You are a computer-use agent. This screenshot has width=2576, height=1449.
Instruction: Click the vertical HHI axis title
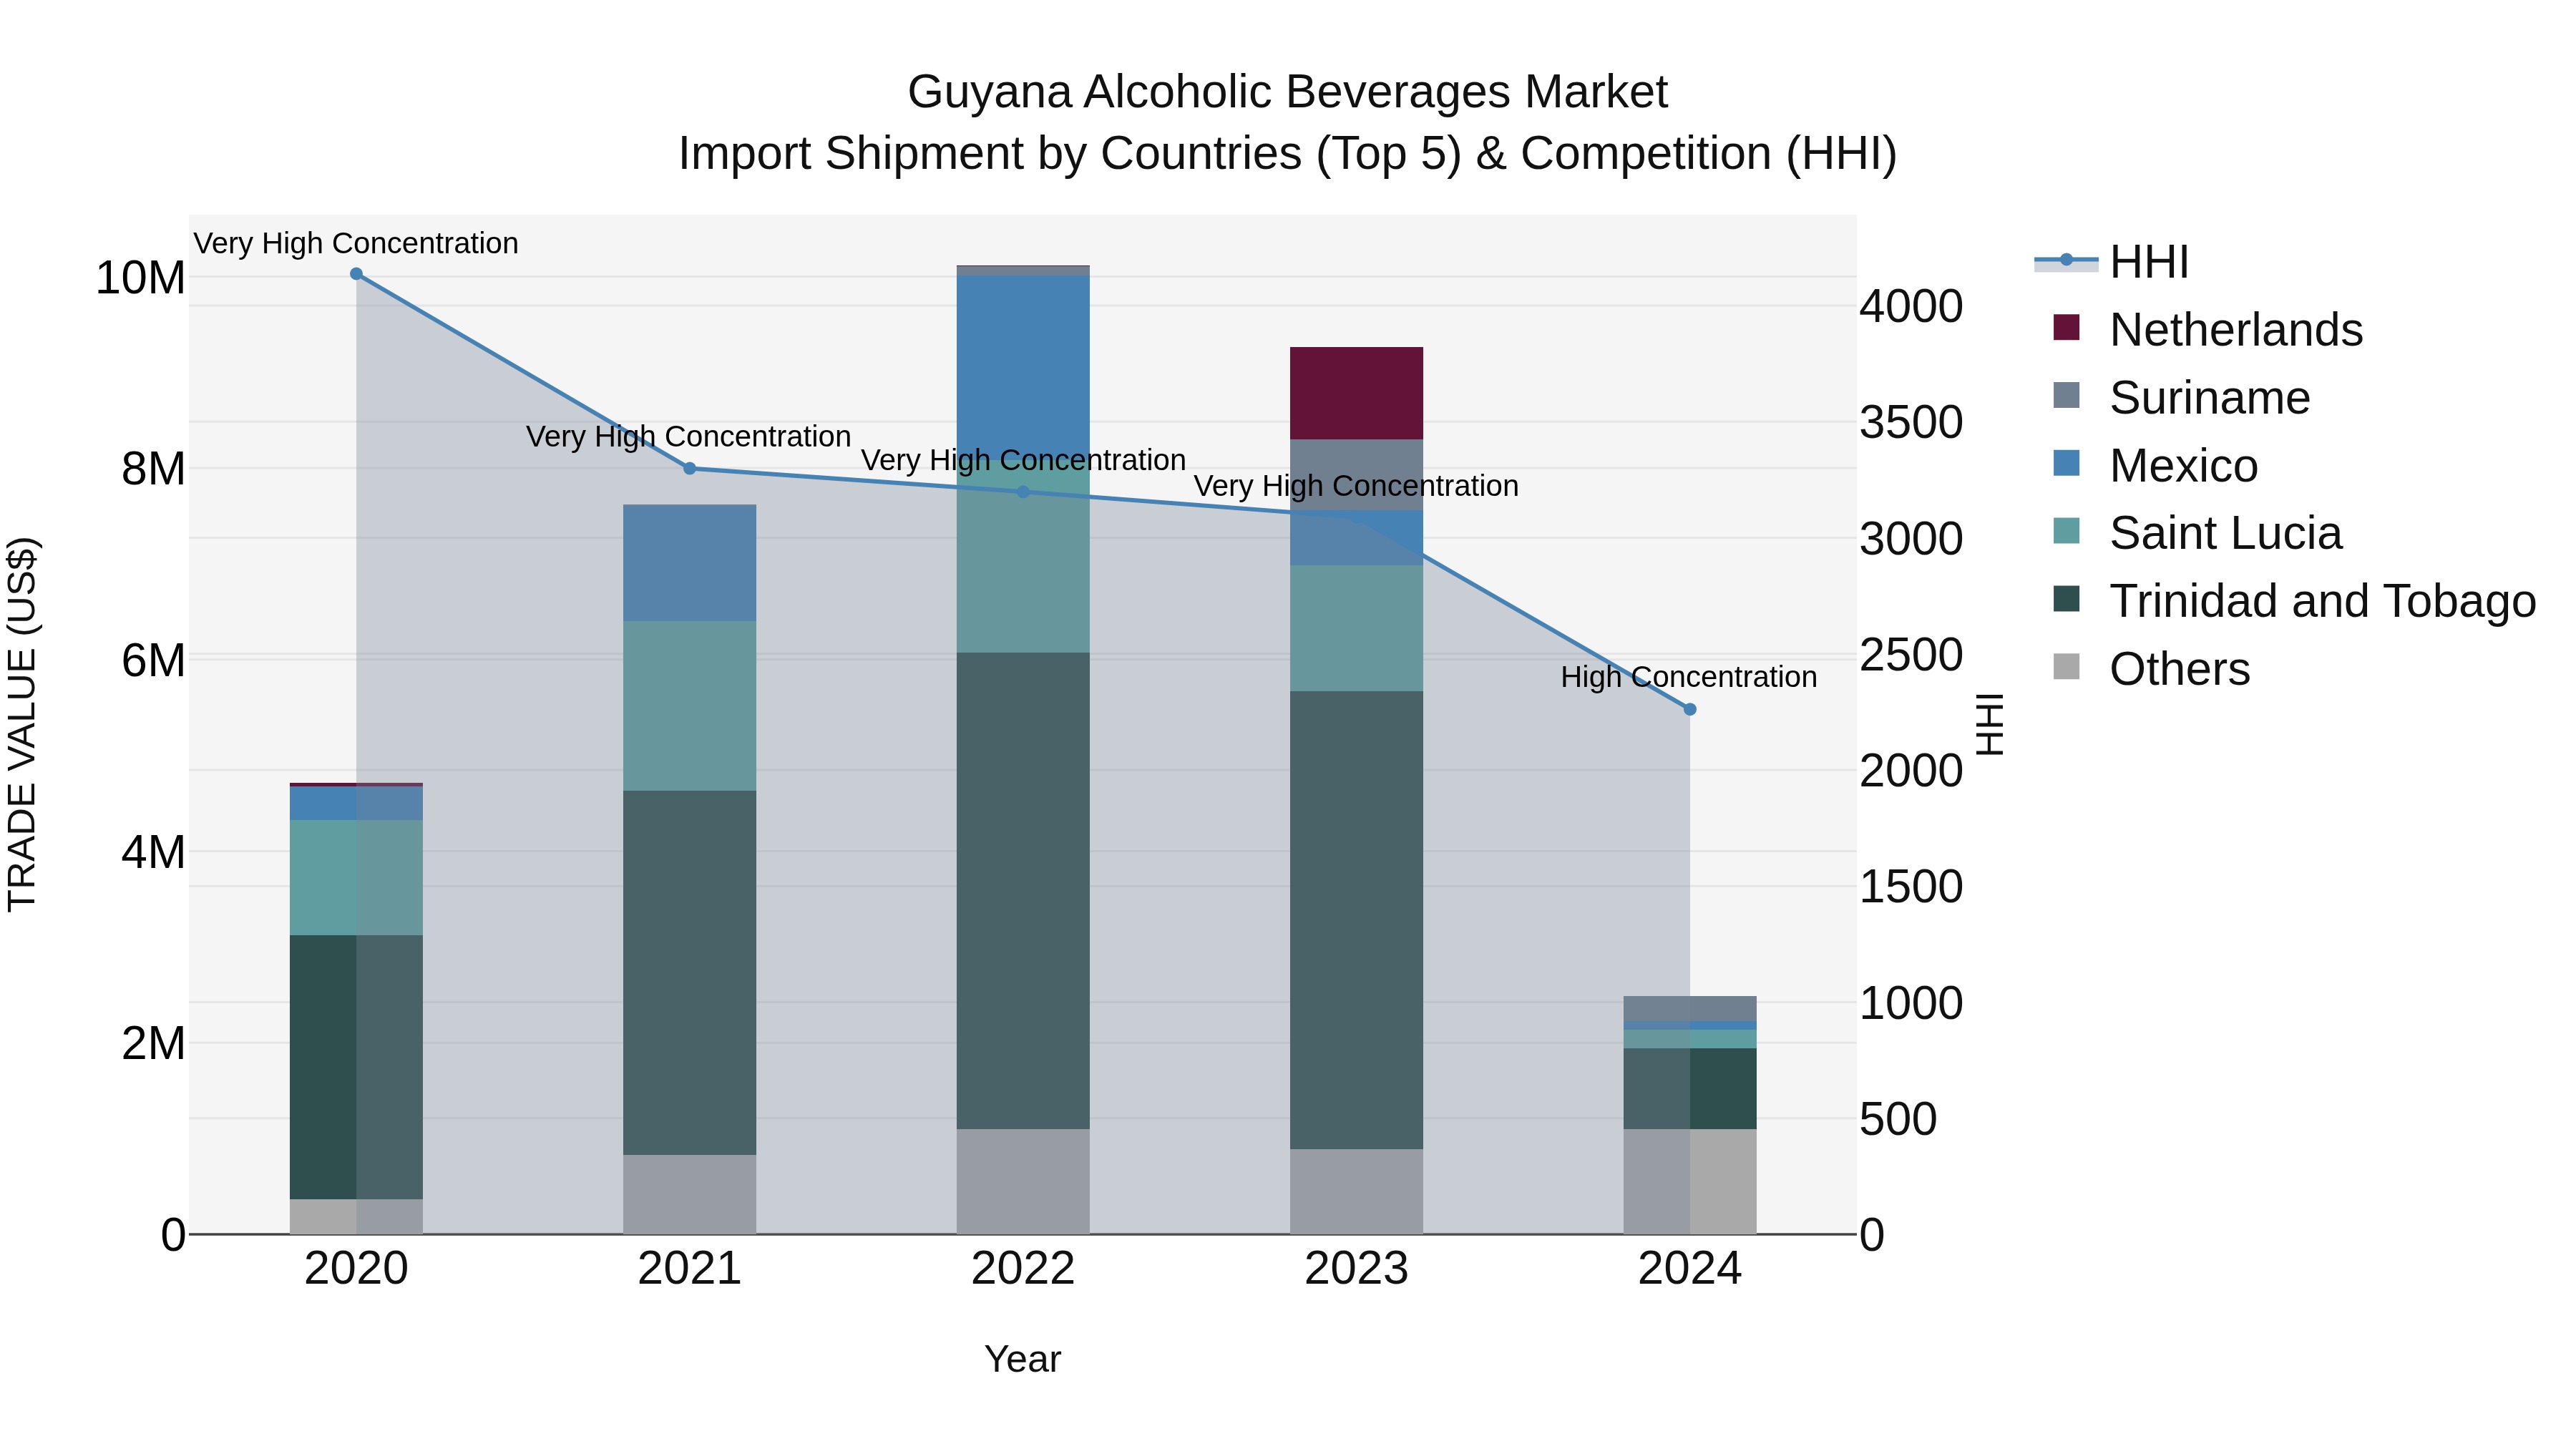pos(1990,724)
